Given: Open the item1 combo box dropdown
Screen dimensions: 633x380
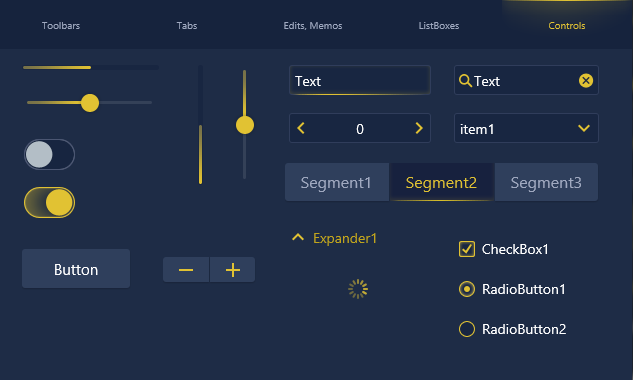Looking at the screenshot, I should (526, 128).
